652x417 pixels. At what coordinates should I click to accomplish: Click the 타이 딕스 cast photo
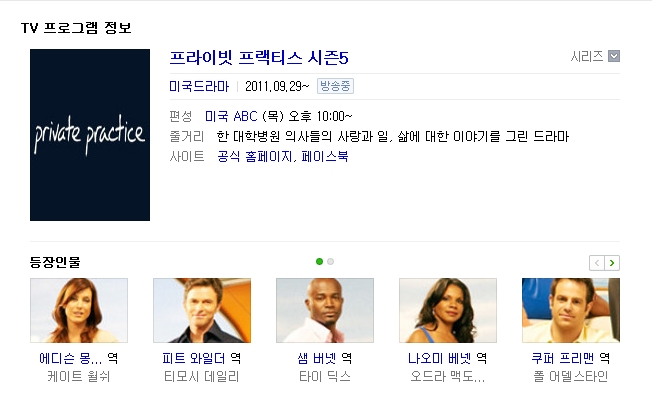coord(325,311)
